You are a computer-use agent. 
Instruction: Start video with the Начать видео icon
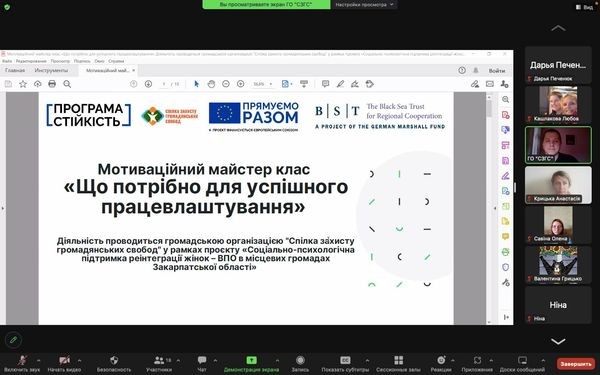64,360
